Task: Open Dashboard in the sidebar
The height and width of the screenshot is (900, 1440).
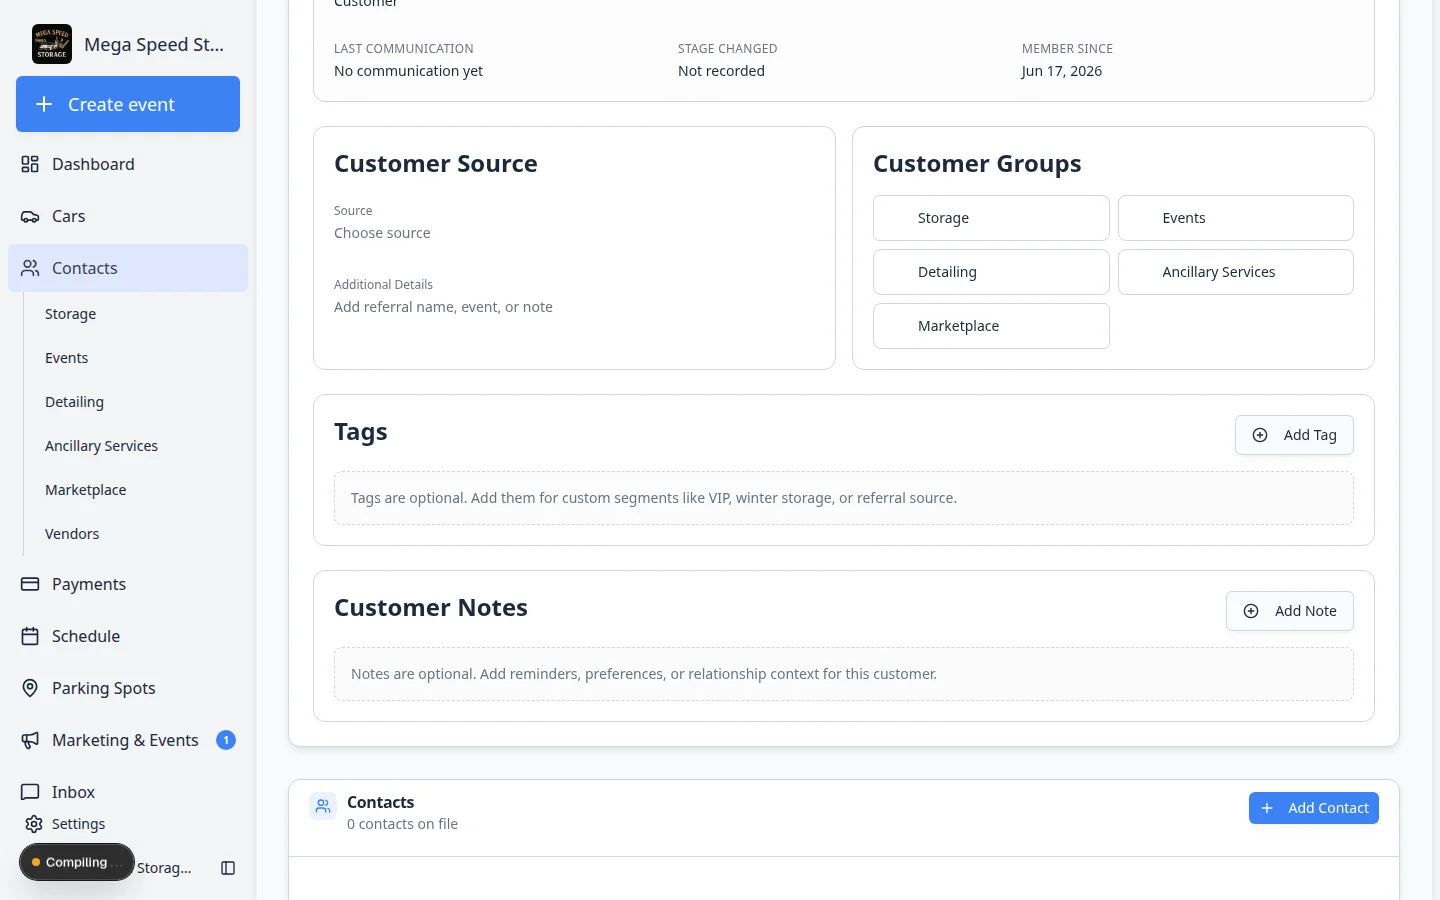Action: (x=128, y=164)
